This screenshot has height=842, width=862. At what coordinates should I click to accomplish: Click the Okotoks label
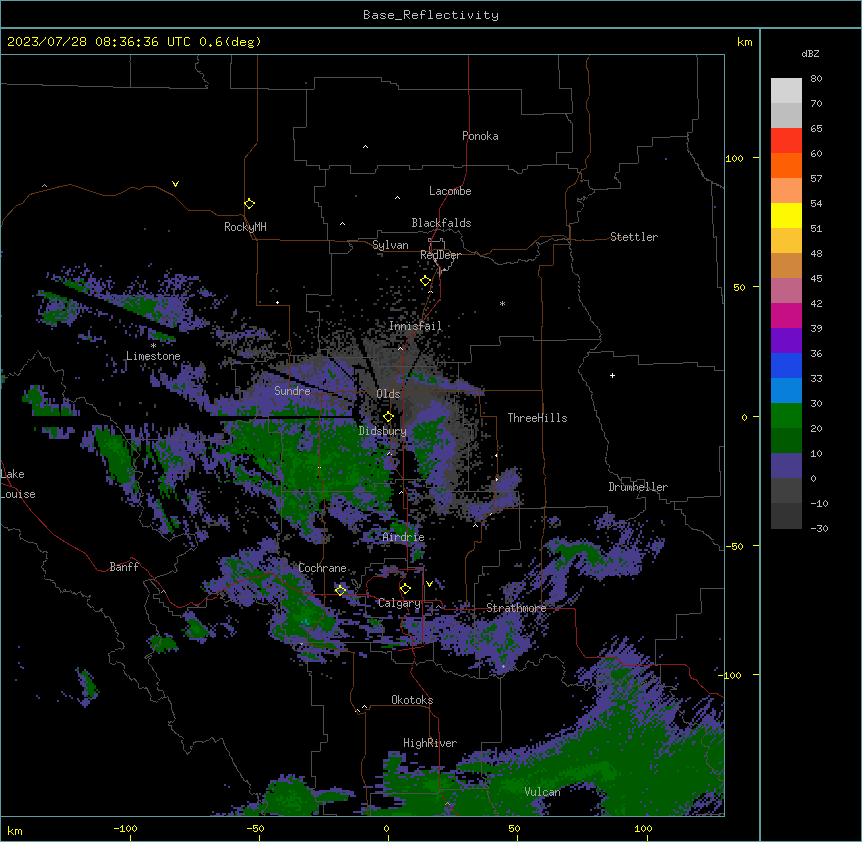click(412, 700)
